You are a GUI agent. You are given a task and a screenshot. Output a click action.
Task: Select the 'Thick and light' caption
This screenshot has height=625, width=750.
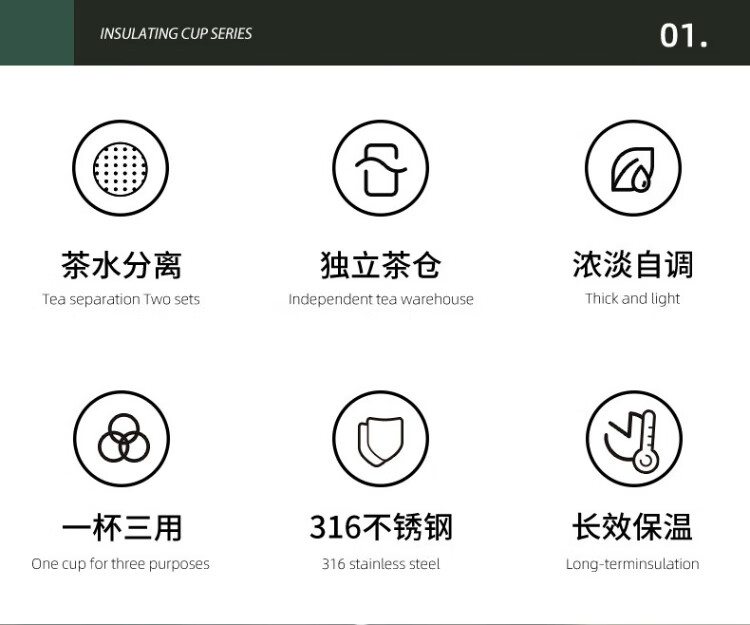pyautogui.click(x=632, y=298)
